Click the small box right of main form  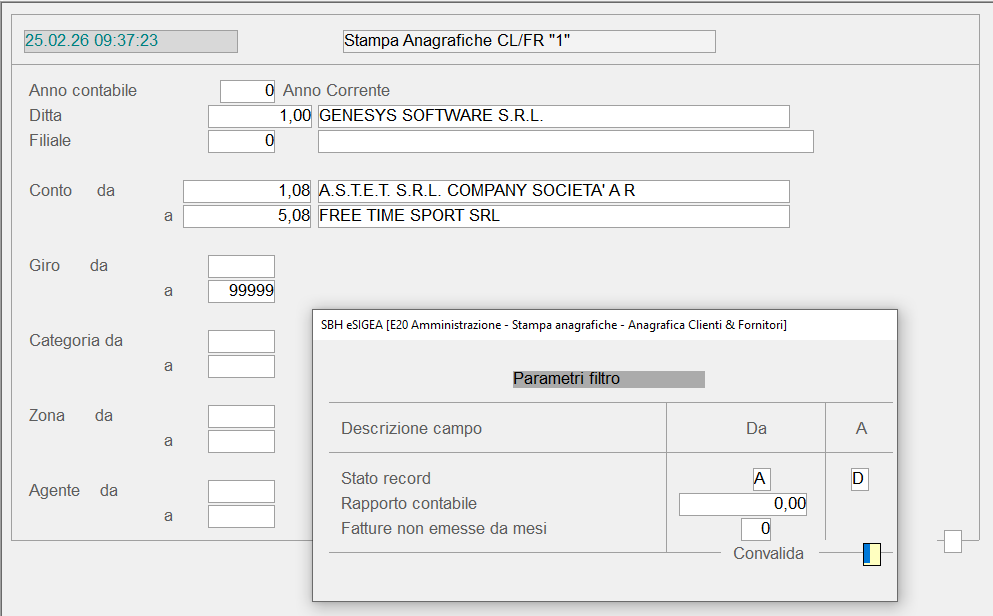(953, 541)
